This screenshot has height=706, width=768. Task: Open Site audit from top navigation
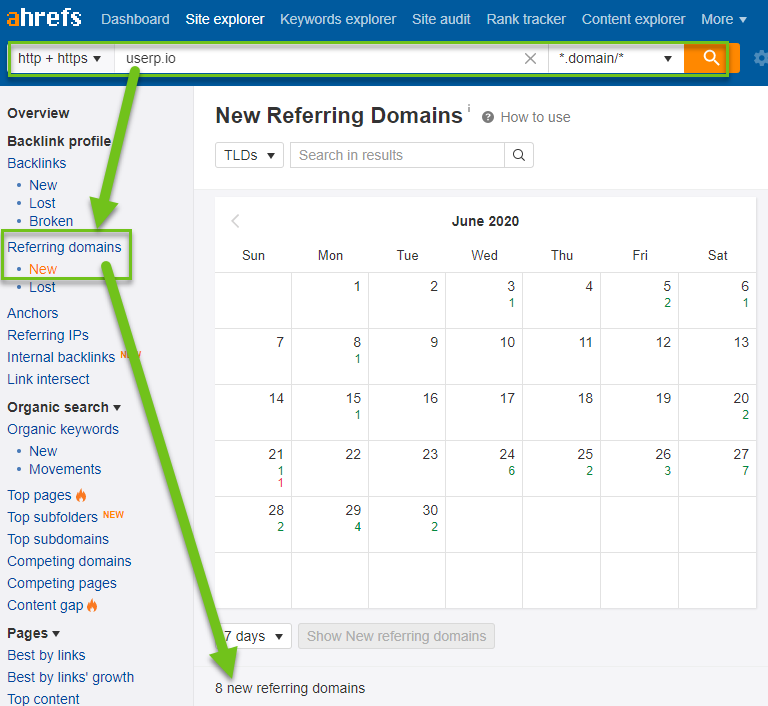coord(442,19)
